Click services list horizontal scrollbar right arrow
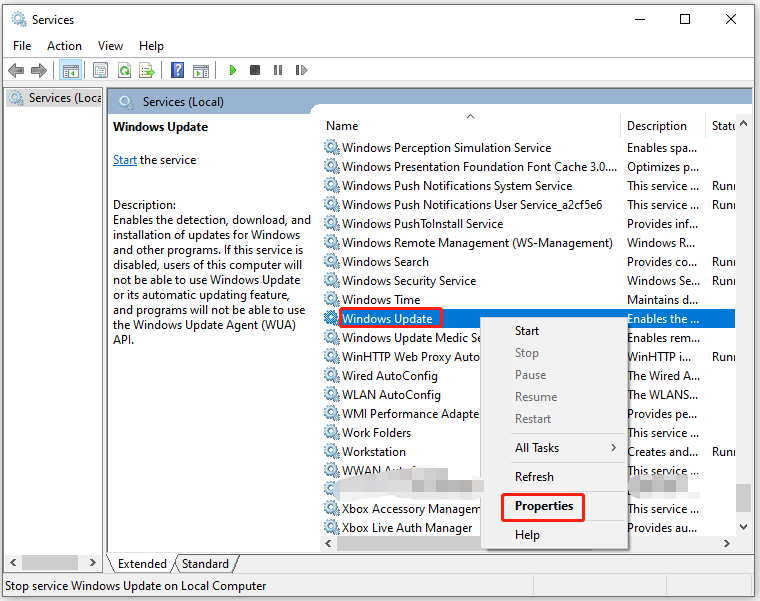Screen dimensions: 760x601 [x=727, y=543]
